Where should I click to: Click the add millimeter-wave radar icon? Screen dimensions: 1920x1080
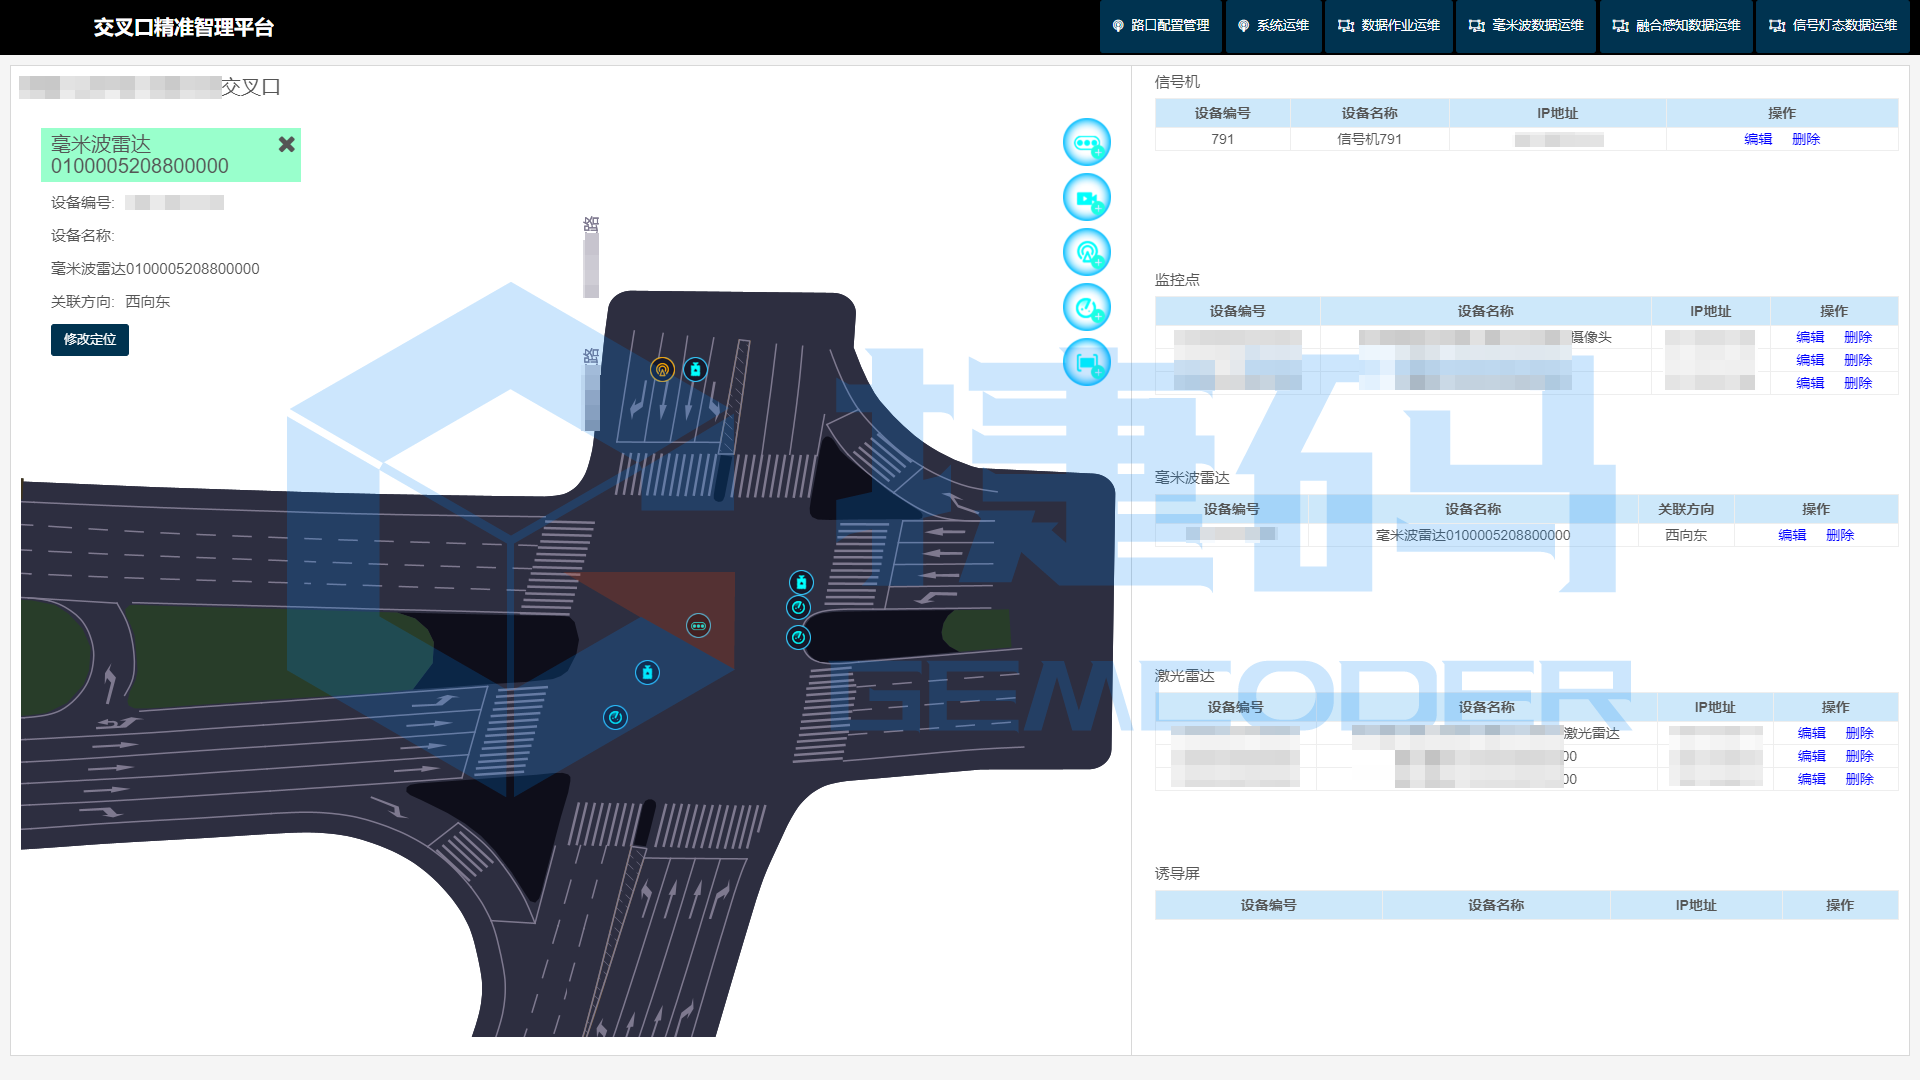[1086, 253]
